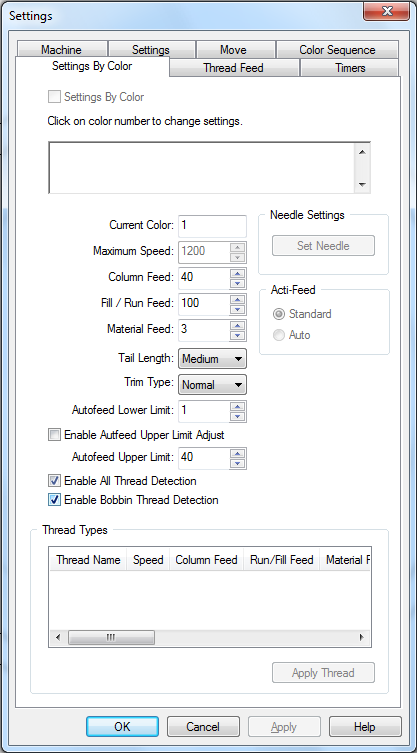Decrease Fill / Run Feed value
This screenshot has width=417, height=753.
pos(237,309)
